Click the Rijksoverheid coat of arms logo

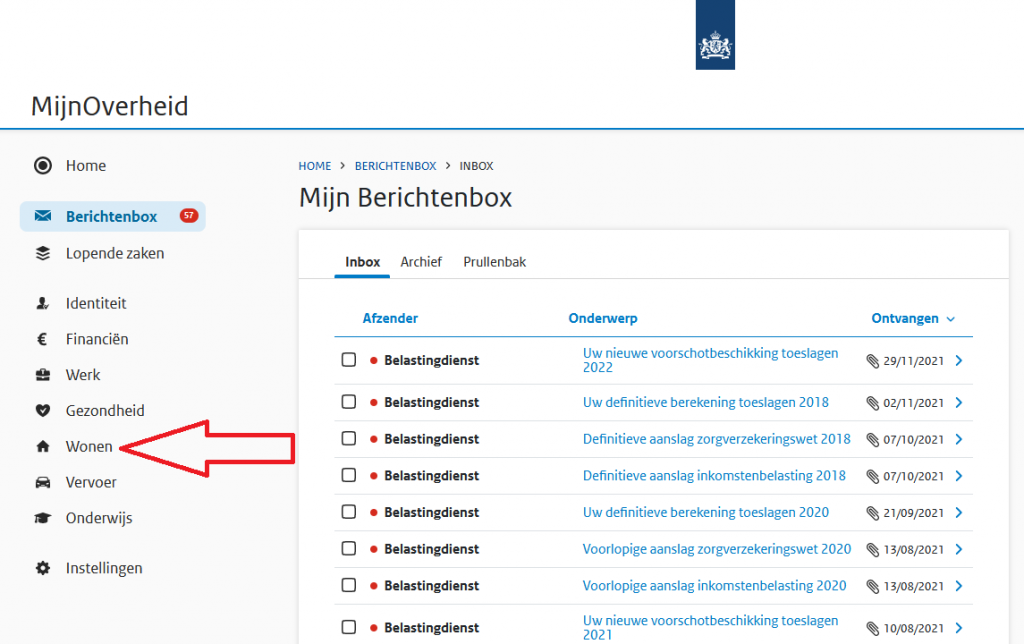[x=715, y=35]
